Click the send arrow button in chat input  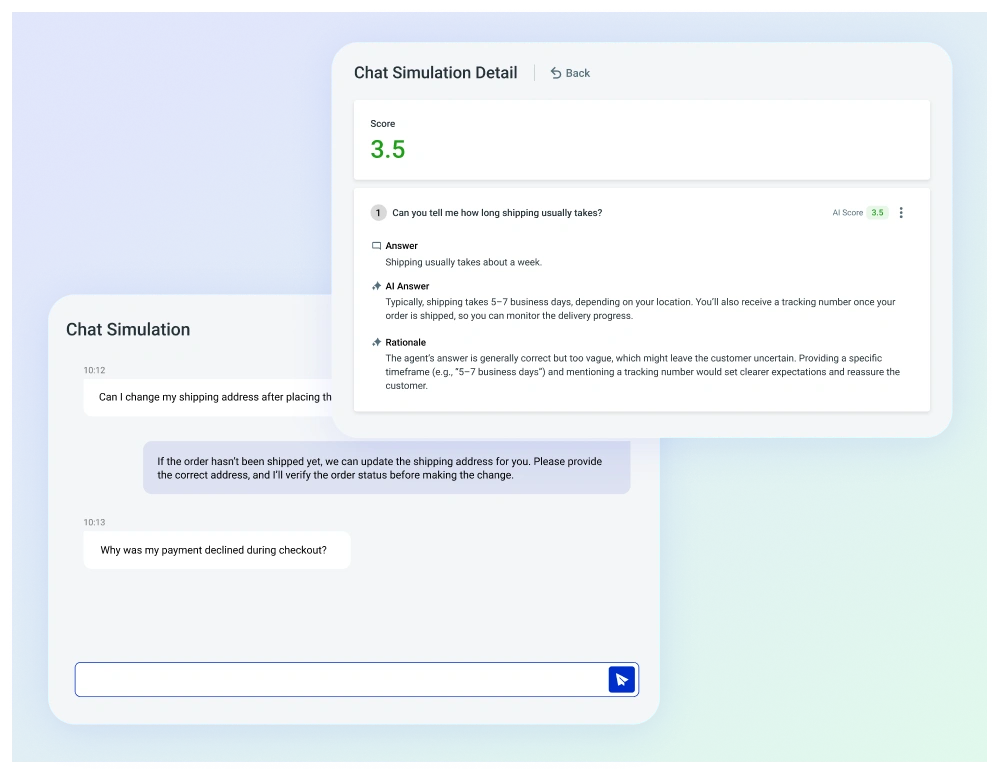click(621, 679)
